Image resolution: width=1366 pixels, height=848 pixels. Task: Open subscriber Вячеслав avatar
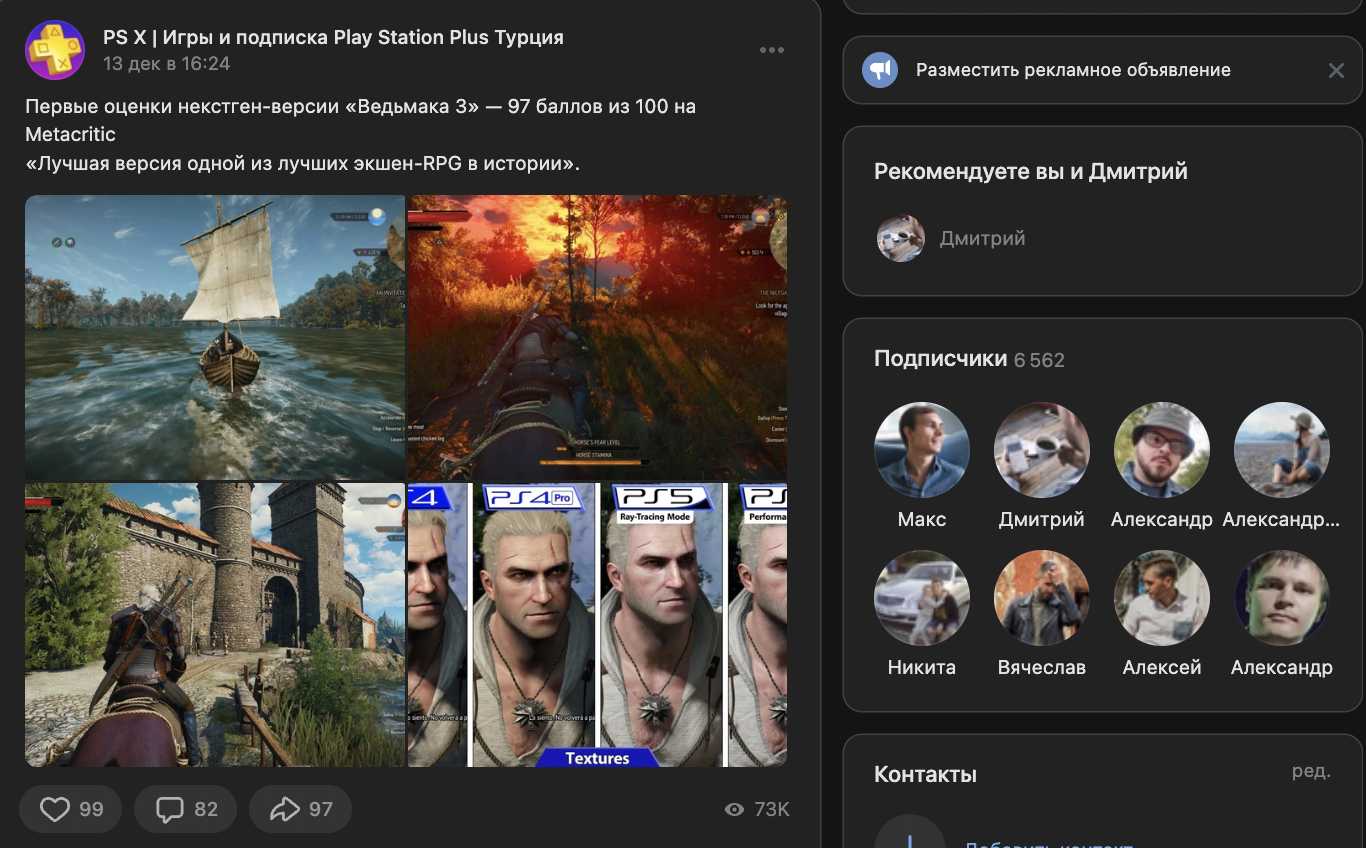click(1042, 598)
